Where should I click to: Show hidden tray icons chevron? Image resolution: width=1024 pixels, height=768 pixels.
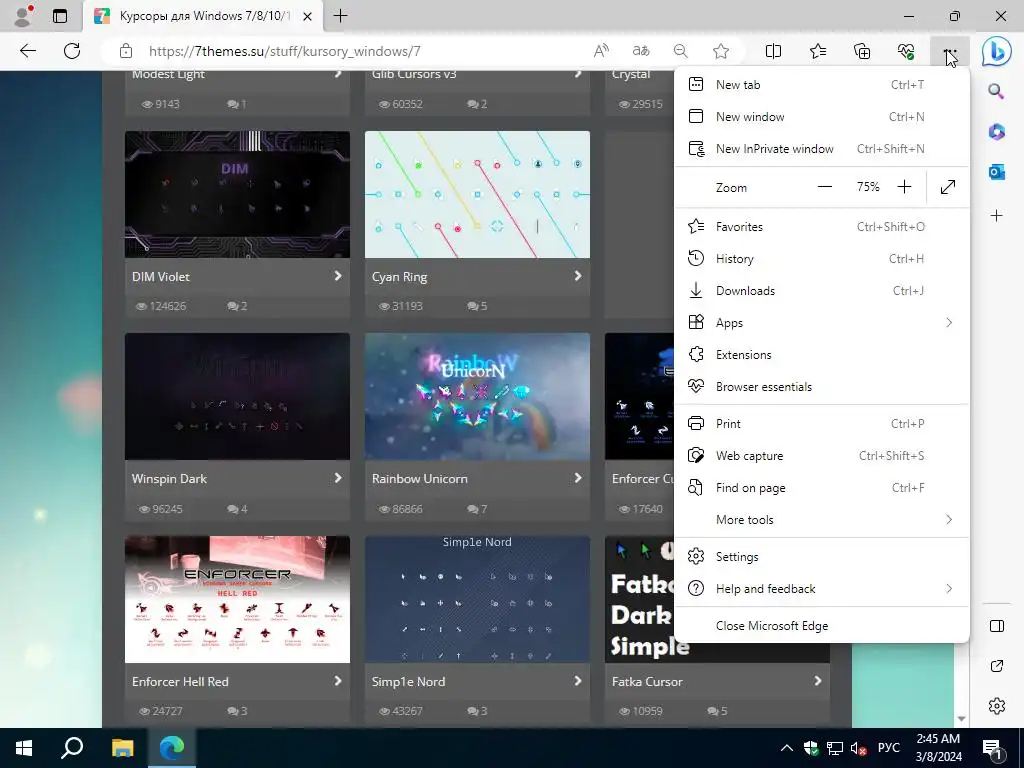(787, 748)
